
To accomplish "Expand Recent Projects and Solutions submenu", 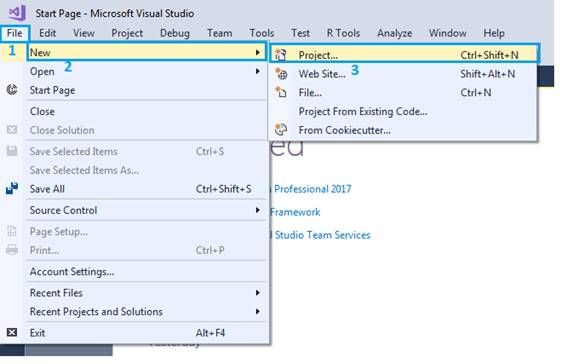I will (x=258, y=311).
